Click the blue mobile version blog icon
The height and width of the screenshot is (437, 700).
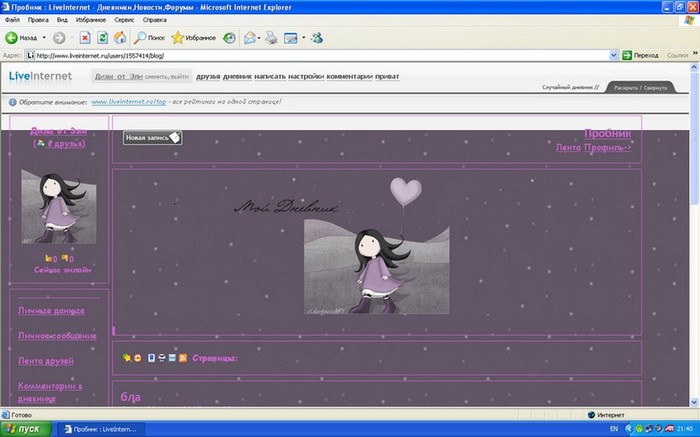click(x=151, y=358)
